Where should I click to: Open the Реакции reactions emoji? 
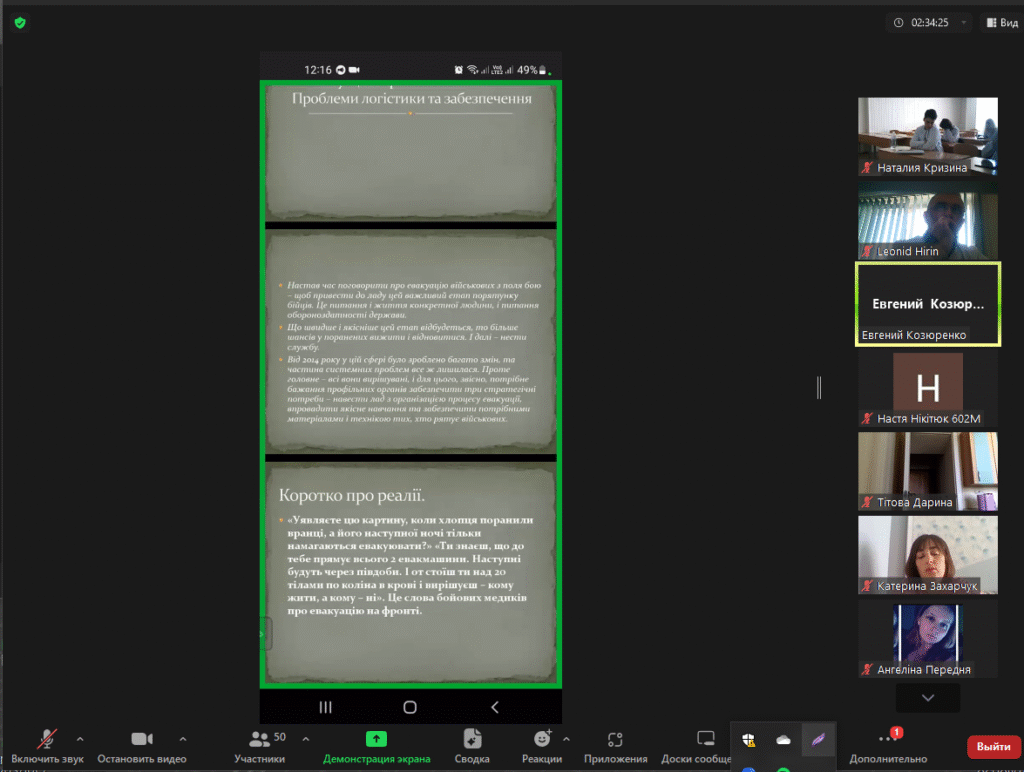point(542,739)
